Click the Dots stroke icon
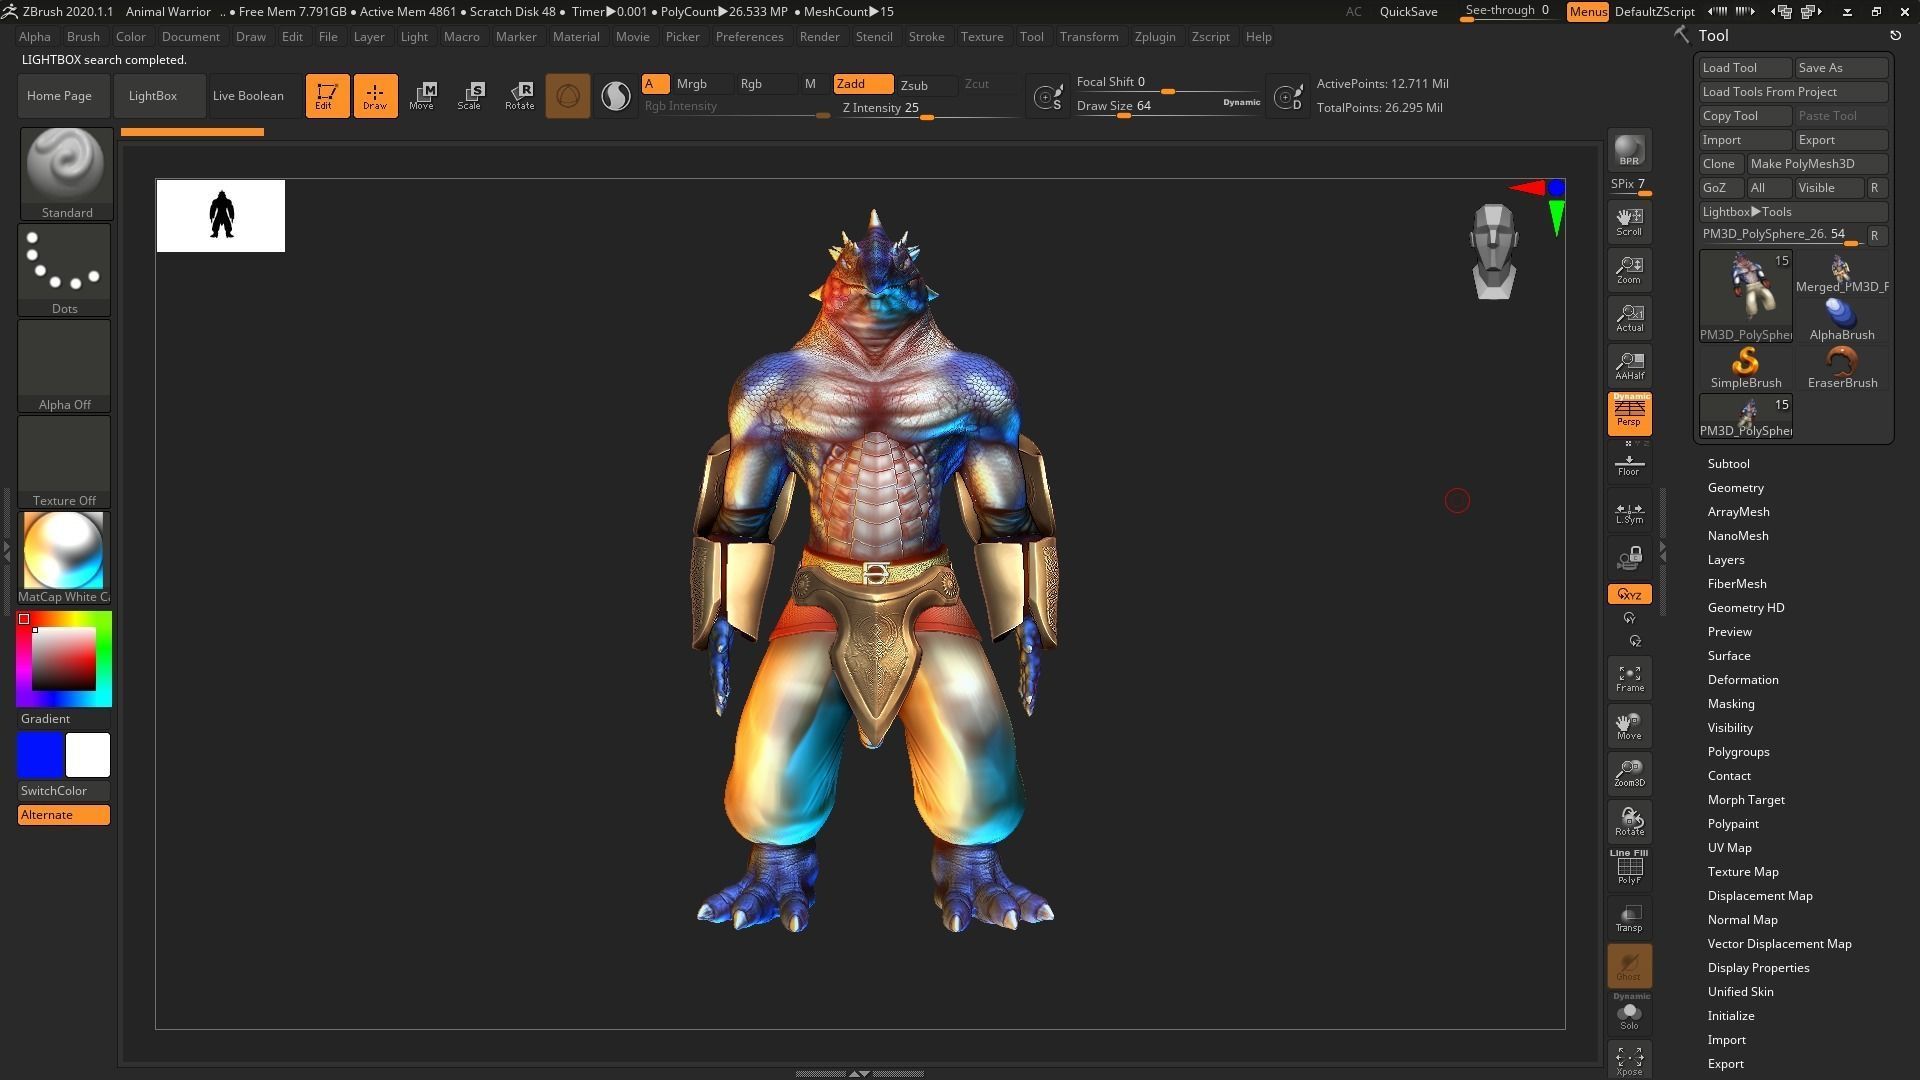This screenshot has width=1920, height=1080. 64,262
